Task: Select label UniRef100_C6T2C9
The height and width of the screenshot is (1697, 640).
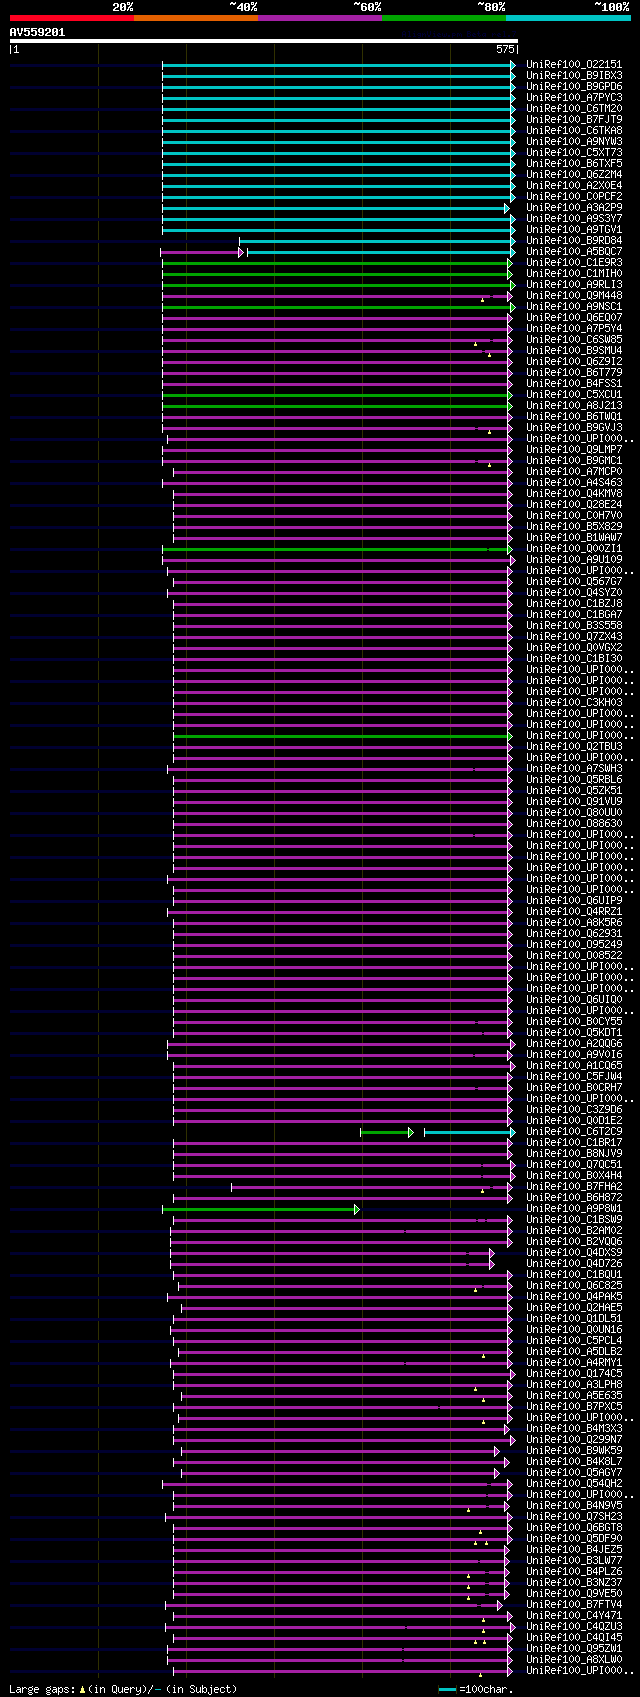Action: click(574, 1131)
